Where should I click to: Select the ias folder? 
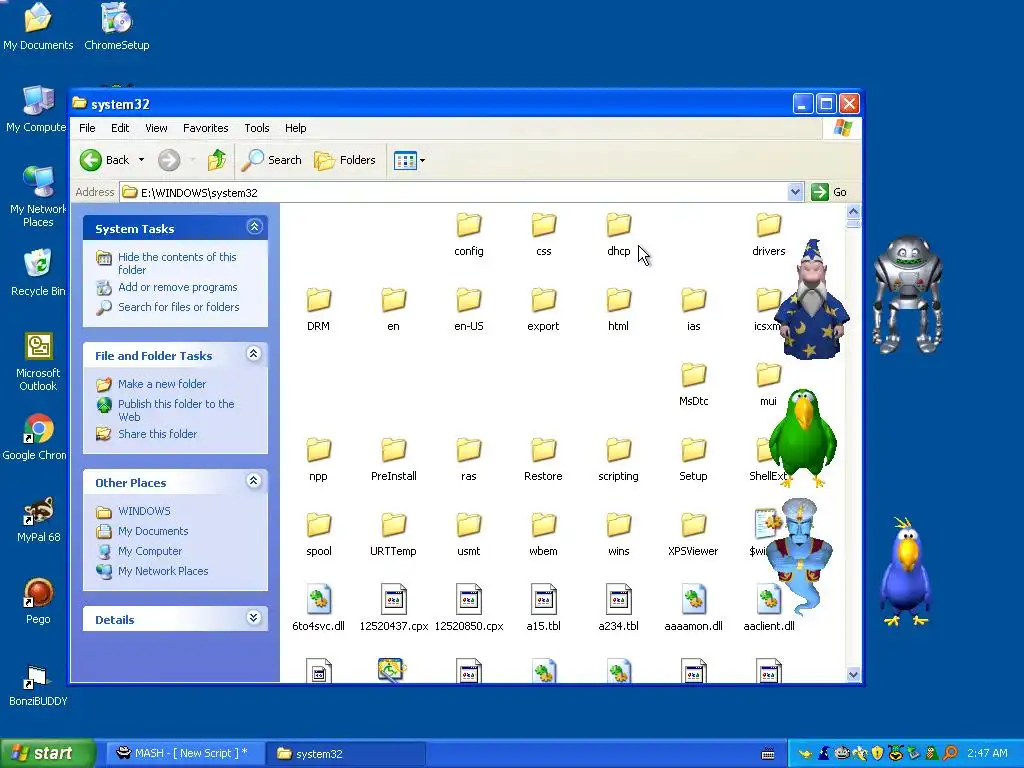coord(694,309)
